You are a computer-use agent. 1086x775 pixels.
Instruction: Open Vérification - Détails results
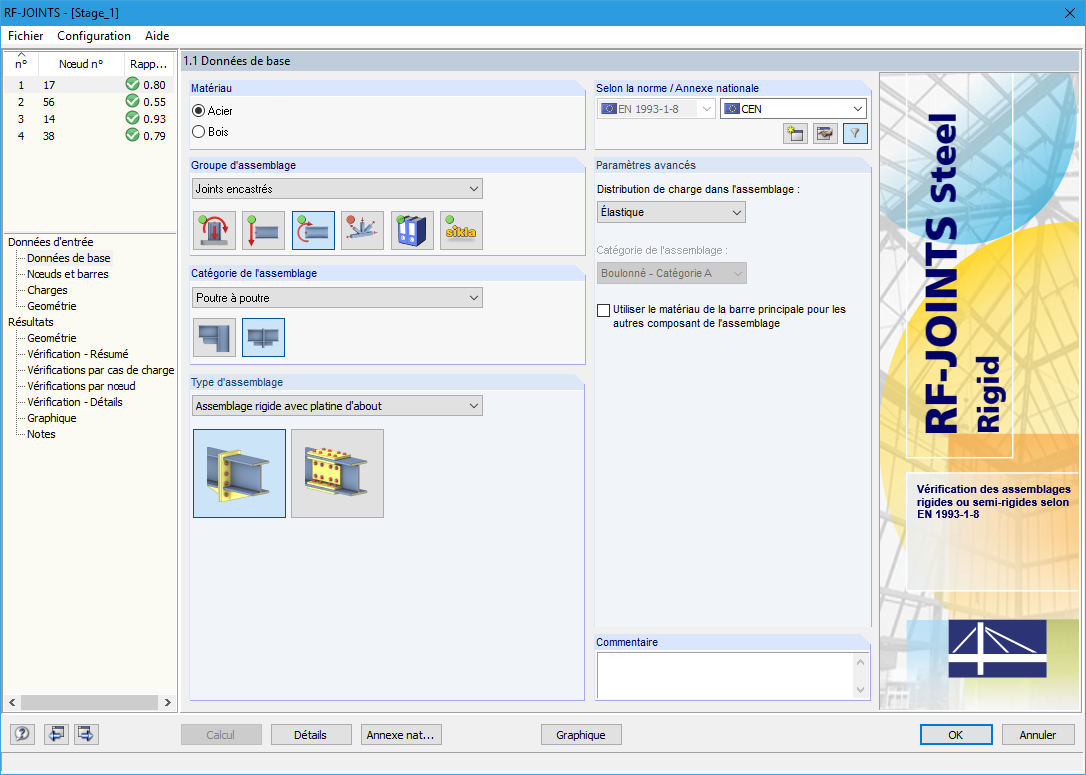pyautogui.click(x=75, y=402)
